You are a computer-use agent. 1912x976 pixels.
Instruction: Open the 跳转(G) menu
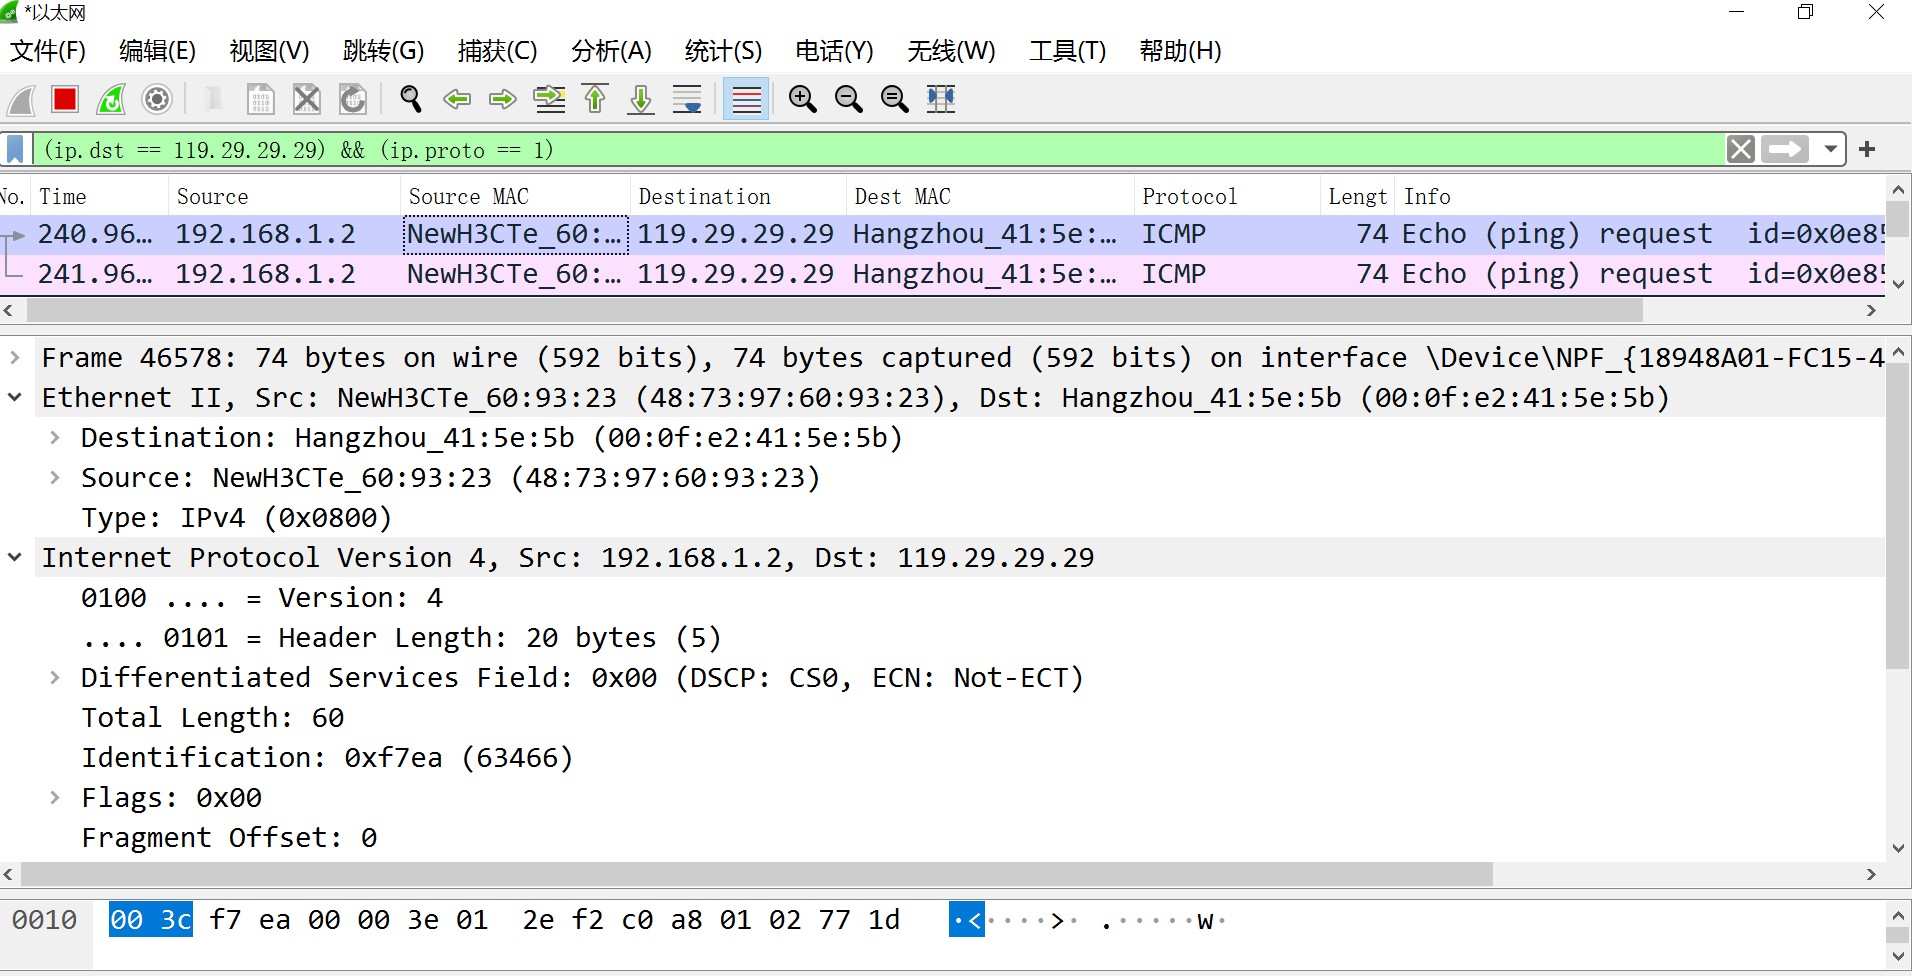[383, 51]
